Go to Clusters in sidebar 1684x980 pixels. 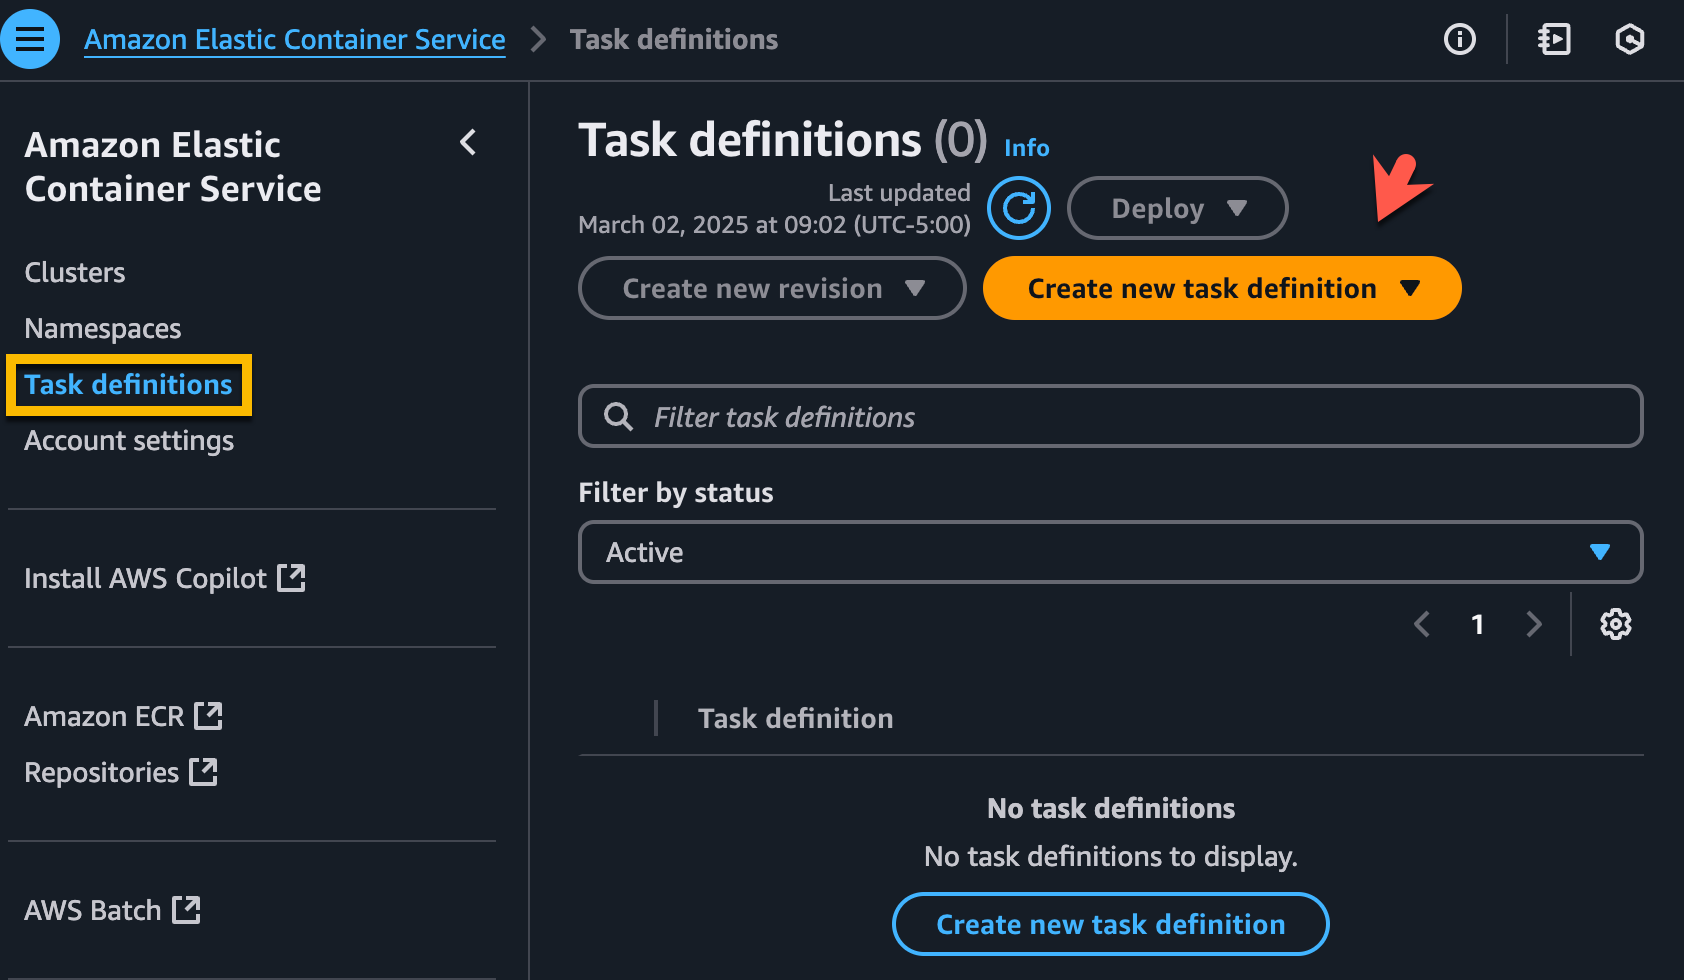(x=75, y=272)
